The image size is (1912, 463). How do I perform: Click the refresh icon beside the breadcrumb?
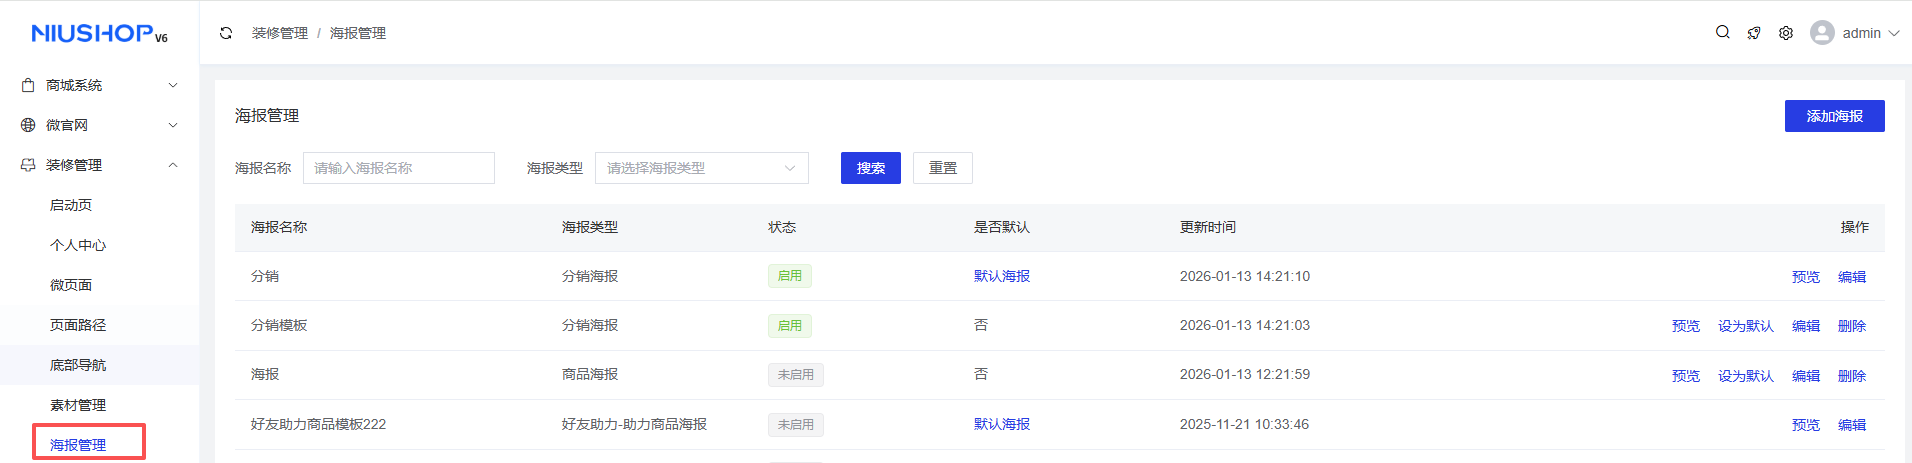[x=226, y=33]
